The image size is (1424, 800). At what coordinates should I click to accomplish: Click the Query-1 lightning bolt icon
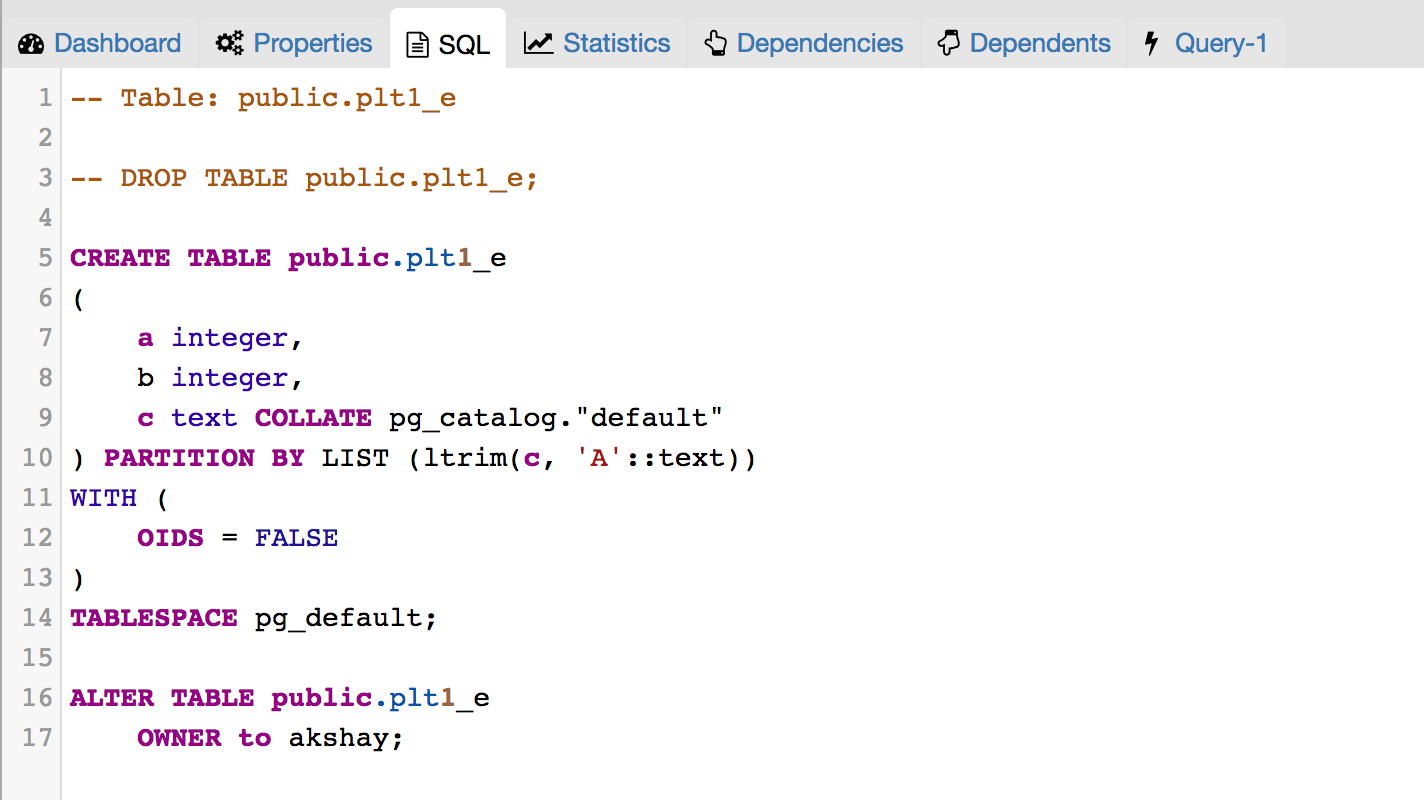click(1152, 44)
